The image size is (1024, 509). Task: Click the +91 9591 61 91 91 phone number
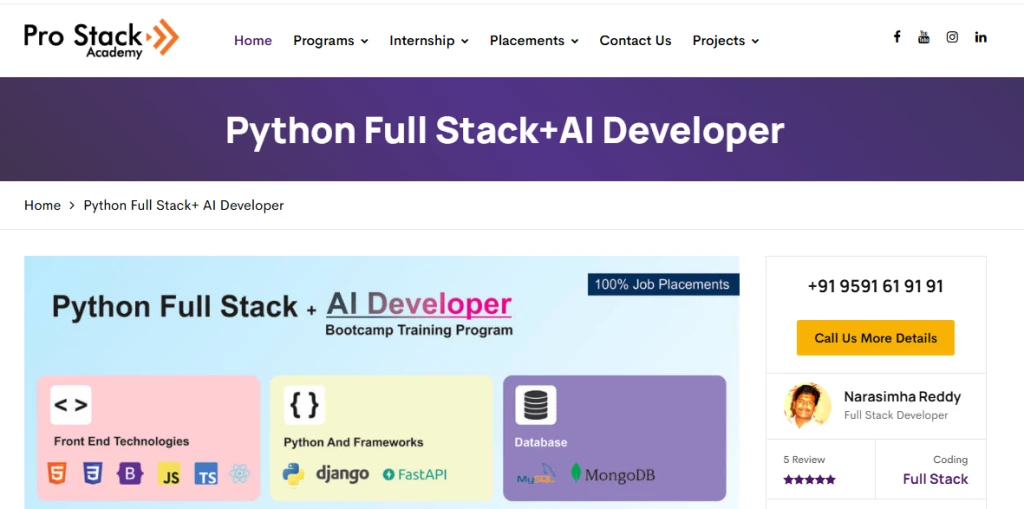tap(875, 286)
